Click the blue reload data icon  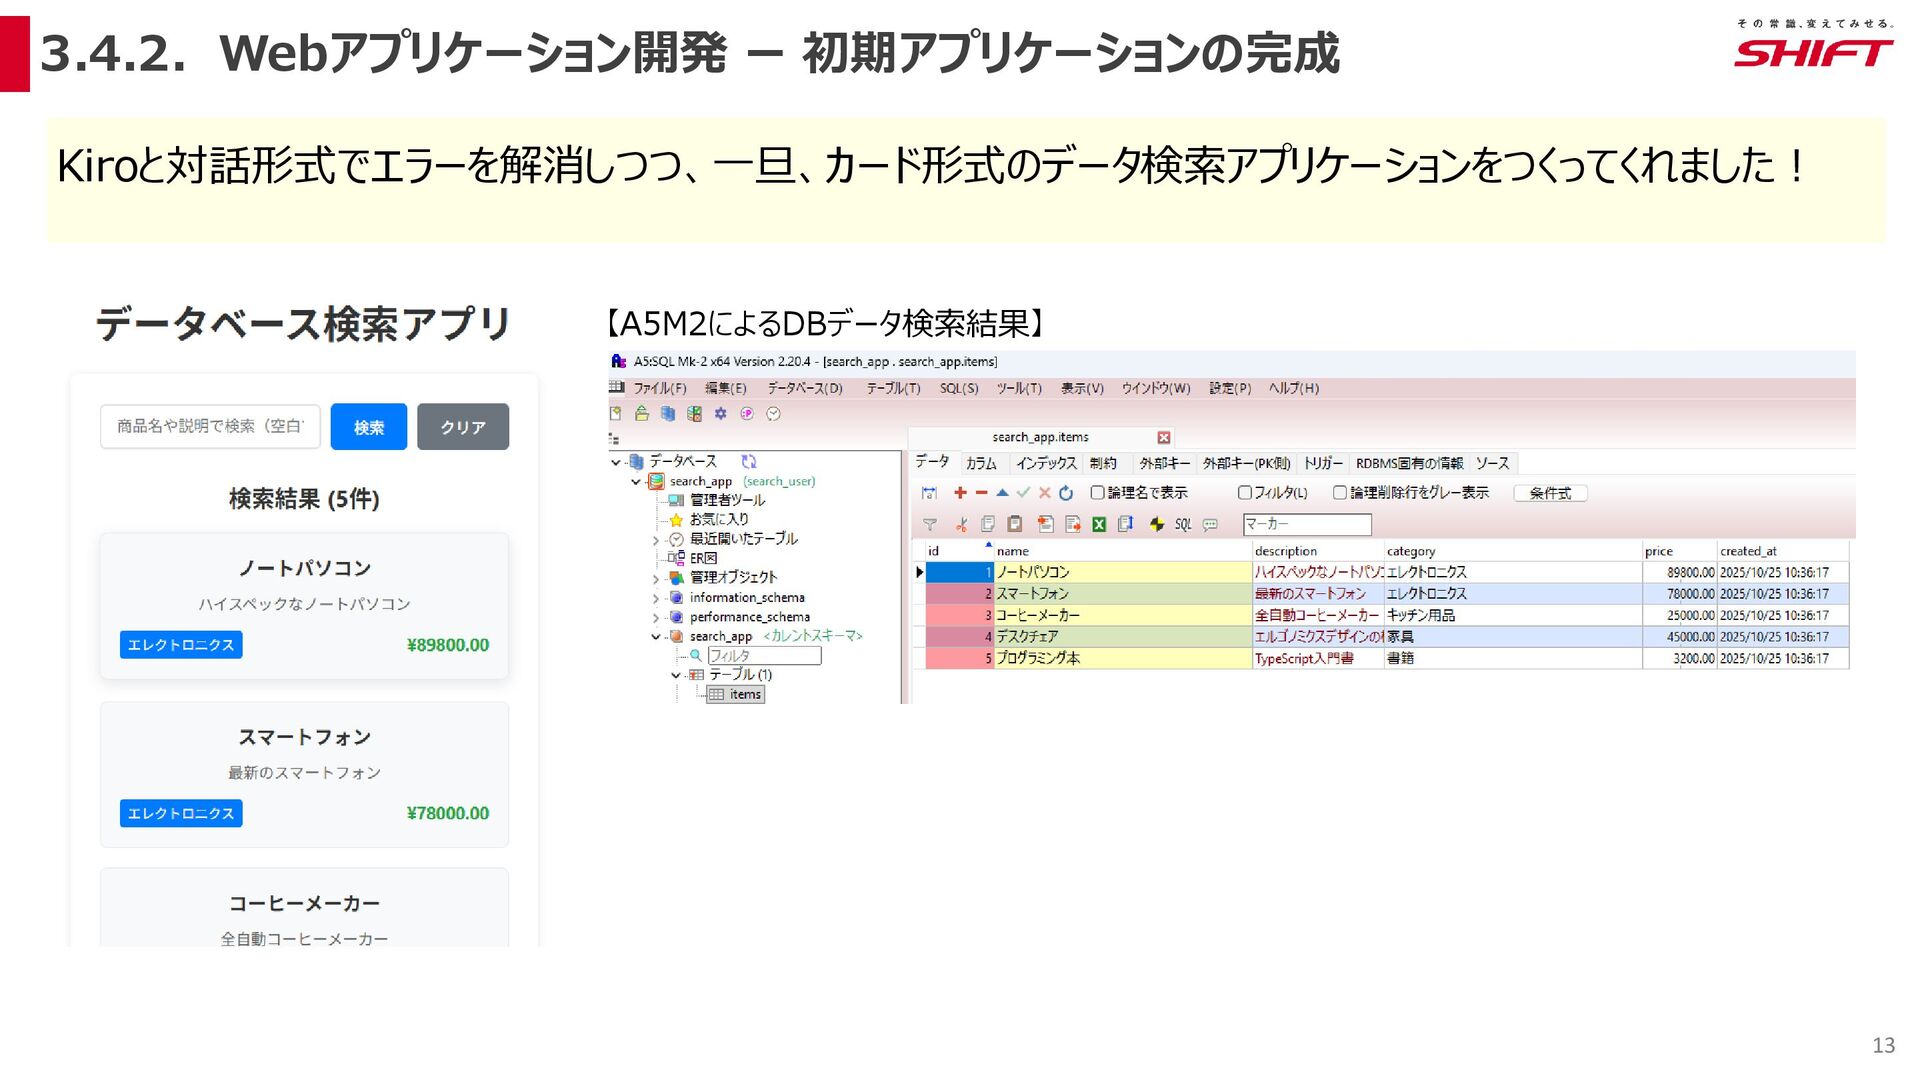pos(1066,493)
